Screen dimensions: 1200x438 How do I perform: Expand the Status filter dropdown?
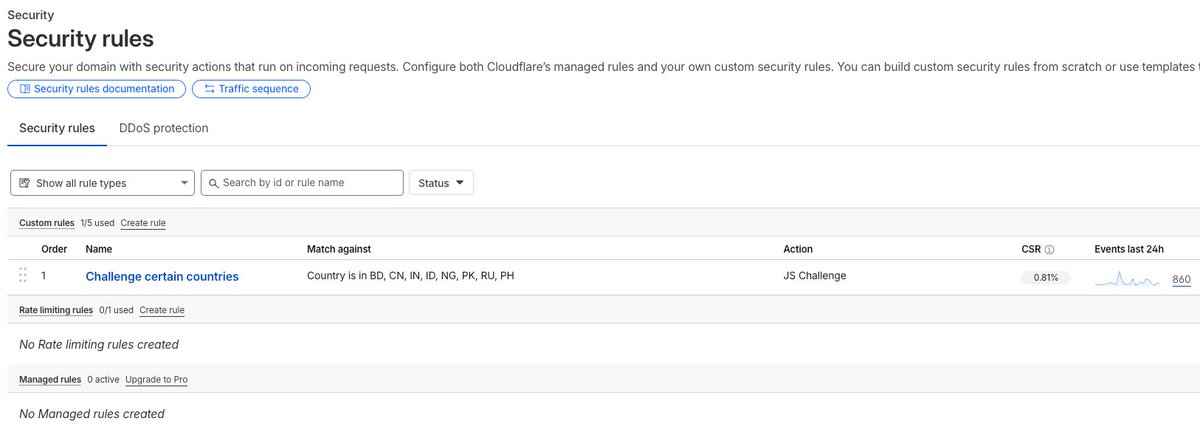click(441, 183)
